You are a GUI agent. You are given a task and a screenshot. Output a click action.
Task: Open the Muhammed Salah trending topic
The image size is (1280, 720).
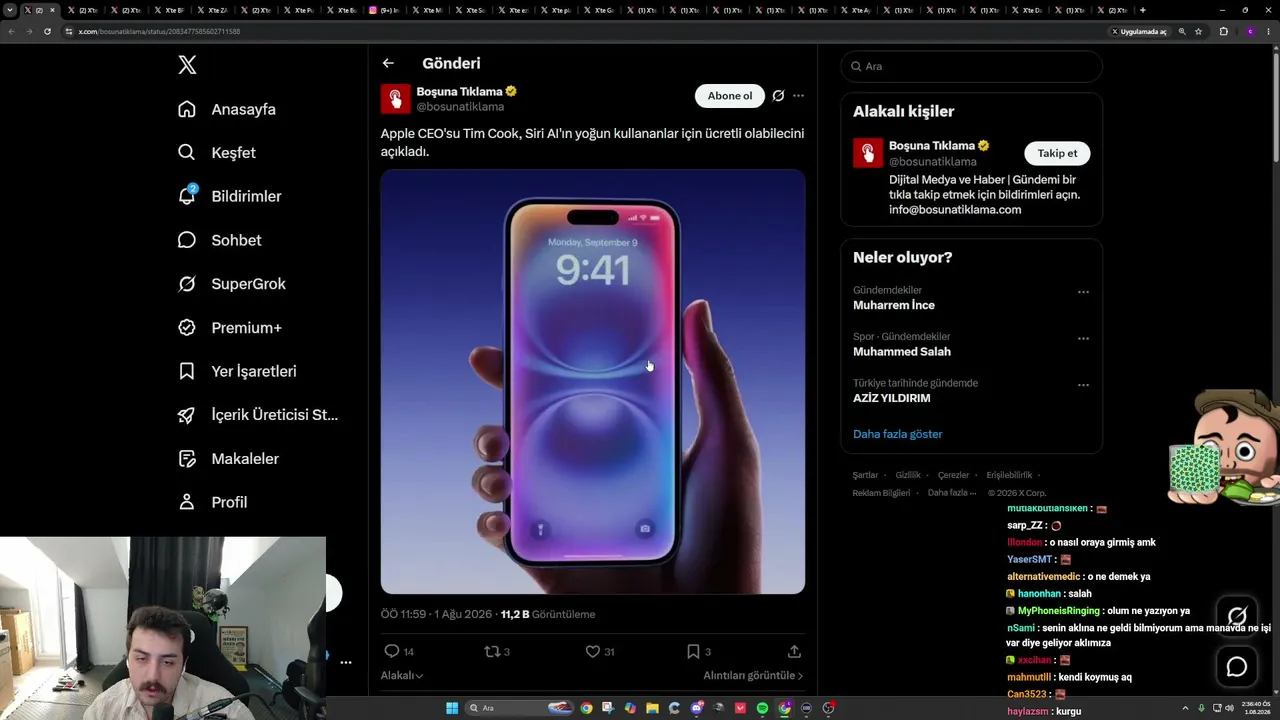coord(902,352)
